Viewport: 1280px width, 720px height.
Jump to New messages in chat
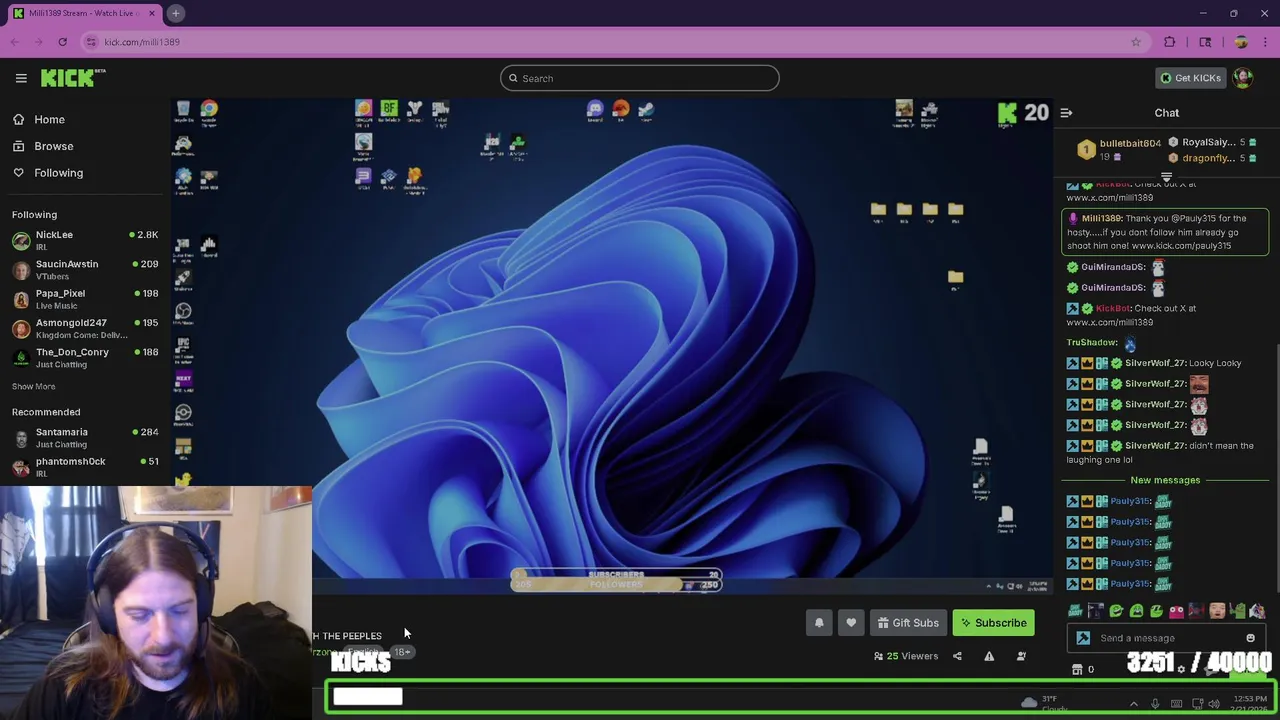[1165, 480]
